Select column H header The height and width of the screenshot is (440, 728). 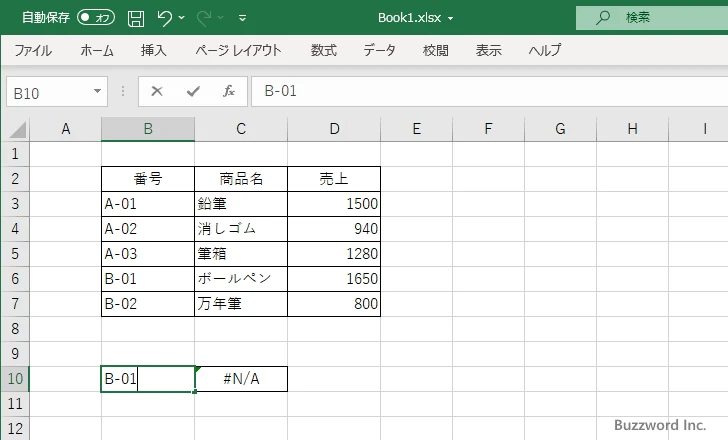coord(632,129)
